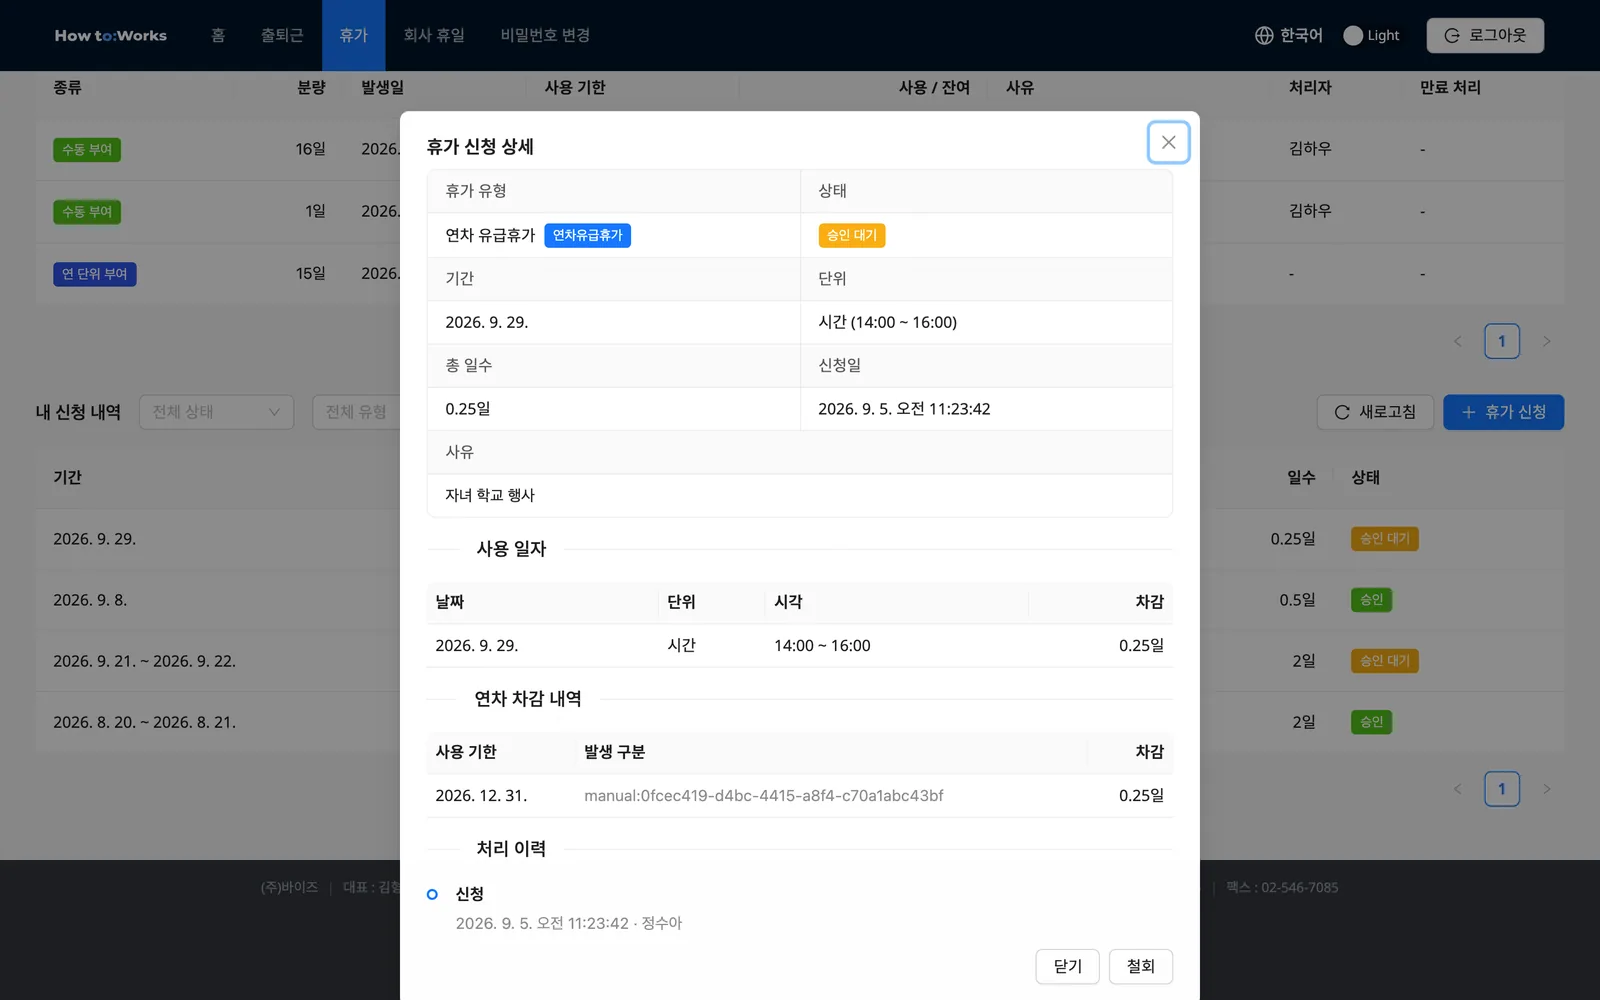Click the 자녀 학교 행사 reason text
The image size is (1600, 1000).
click(x=490, y=495)
